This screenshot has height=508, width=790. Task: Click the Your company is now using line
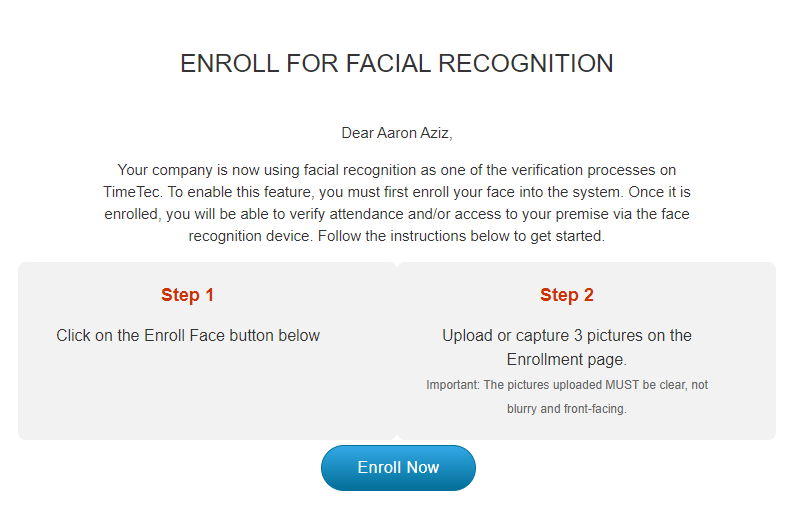(397, 170)
